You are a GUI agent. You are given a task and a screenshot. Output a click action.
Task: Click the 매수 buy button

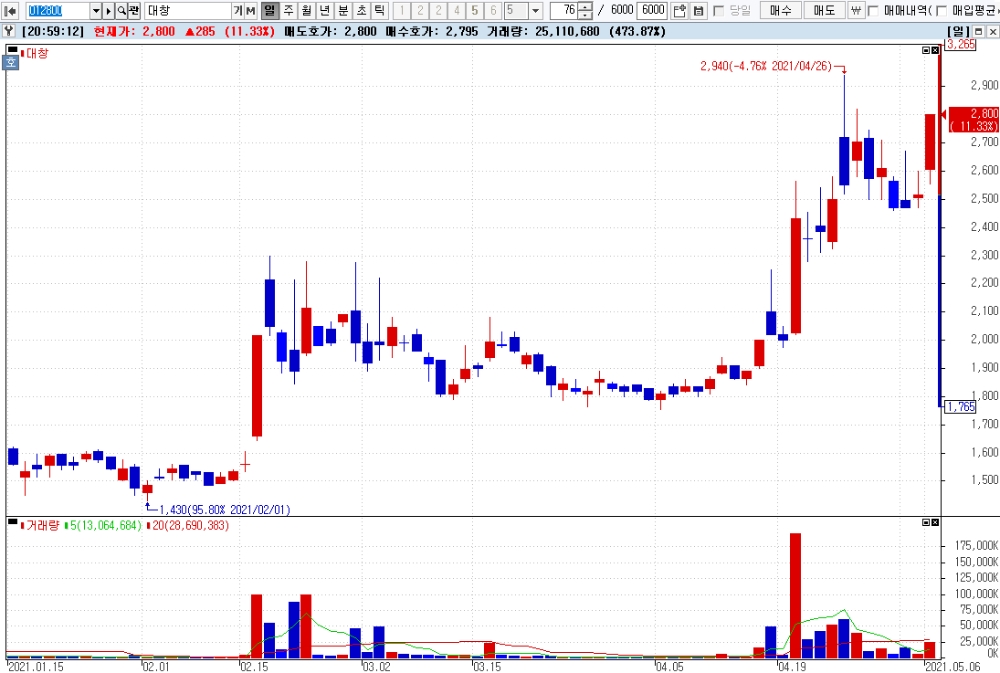click(x=781, y=10)
